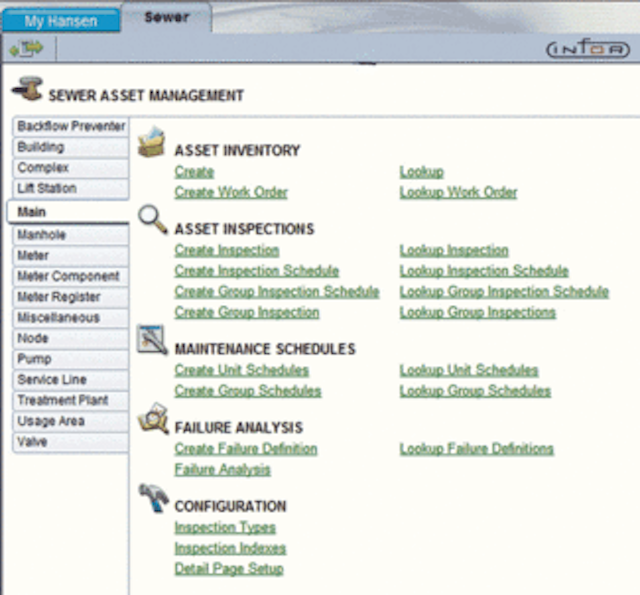Click the Infor logo
Image resolution: width=640 pixels, height=595 pixels.
[588, 49]
